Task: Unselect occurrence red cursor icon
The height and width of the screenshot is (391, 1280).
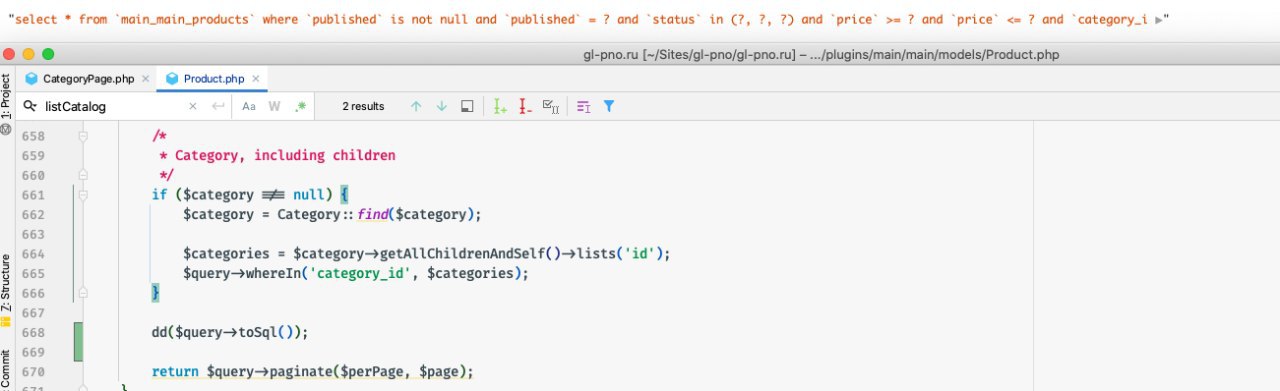Action: coord(525,106)
